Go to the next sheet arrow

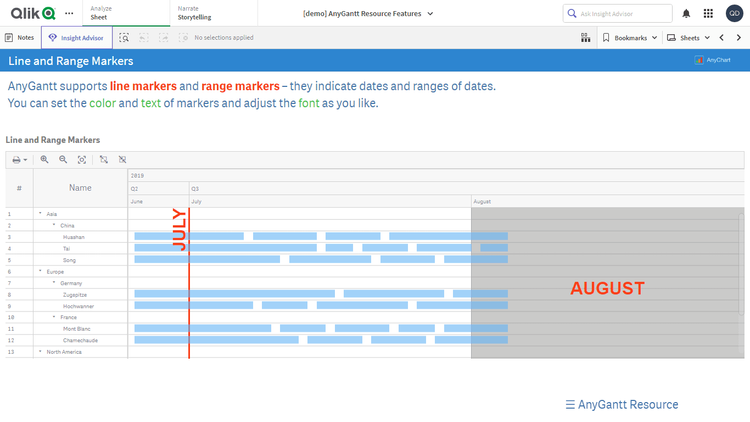point(738,37)
